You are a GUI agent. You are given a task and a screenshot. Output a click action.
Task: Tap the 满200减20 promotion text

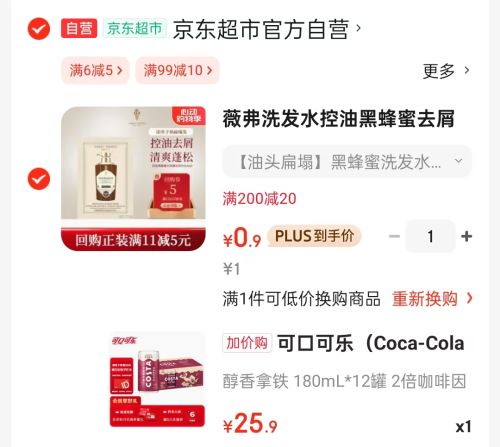pos(259,199)
